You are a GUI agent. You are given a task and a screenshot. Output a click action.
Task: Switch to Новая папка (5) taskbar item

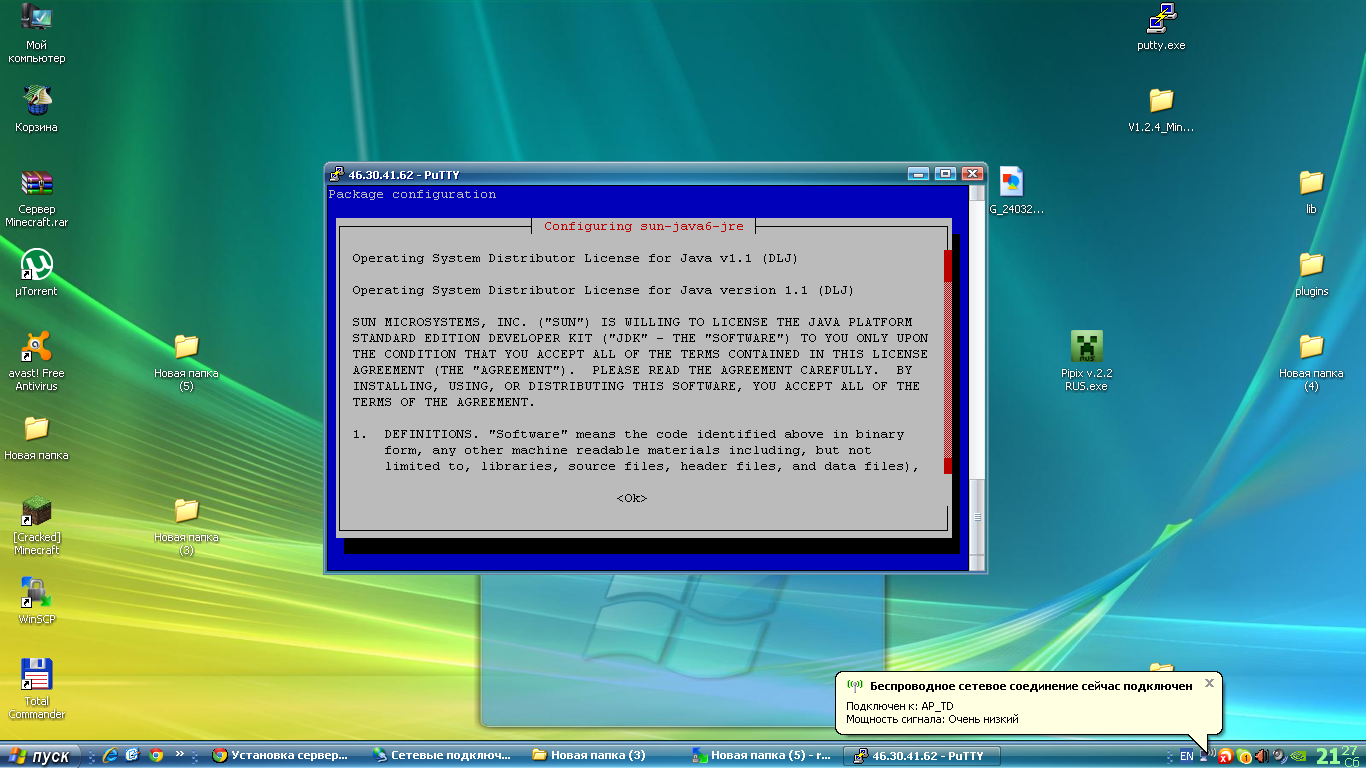tap(762, 755)
